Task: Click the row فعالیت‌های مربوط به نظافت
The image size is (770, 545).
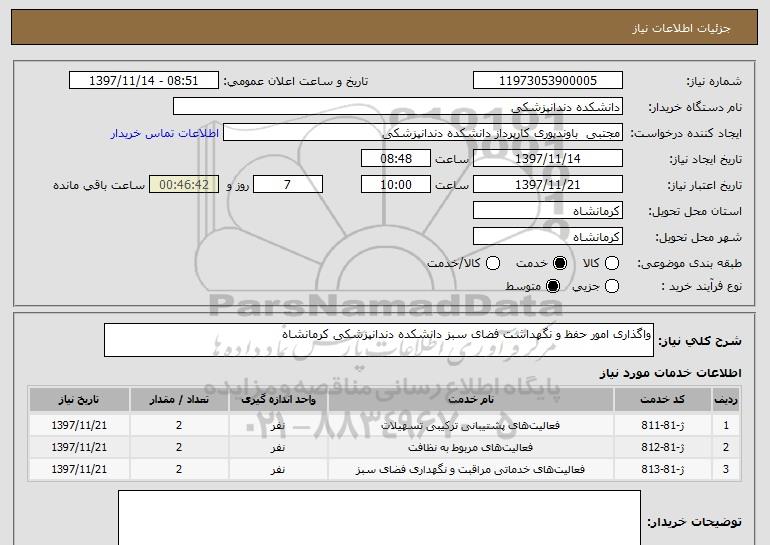Action: (385, 447)
